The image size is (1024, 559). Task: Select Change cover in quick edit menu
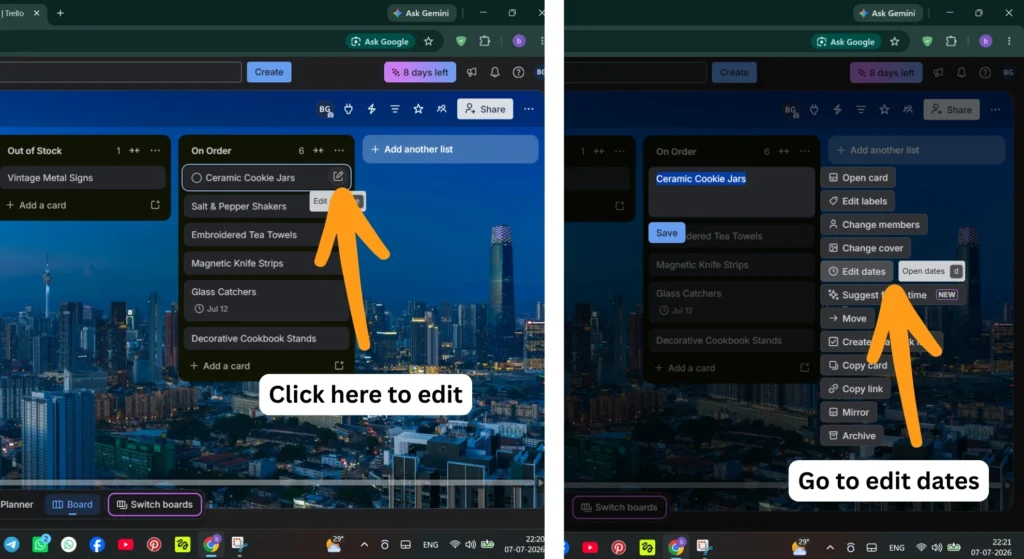click(x=866, y=248)
